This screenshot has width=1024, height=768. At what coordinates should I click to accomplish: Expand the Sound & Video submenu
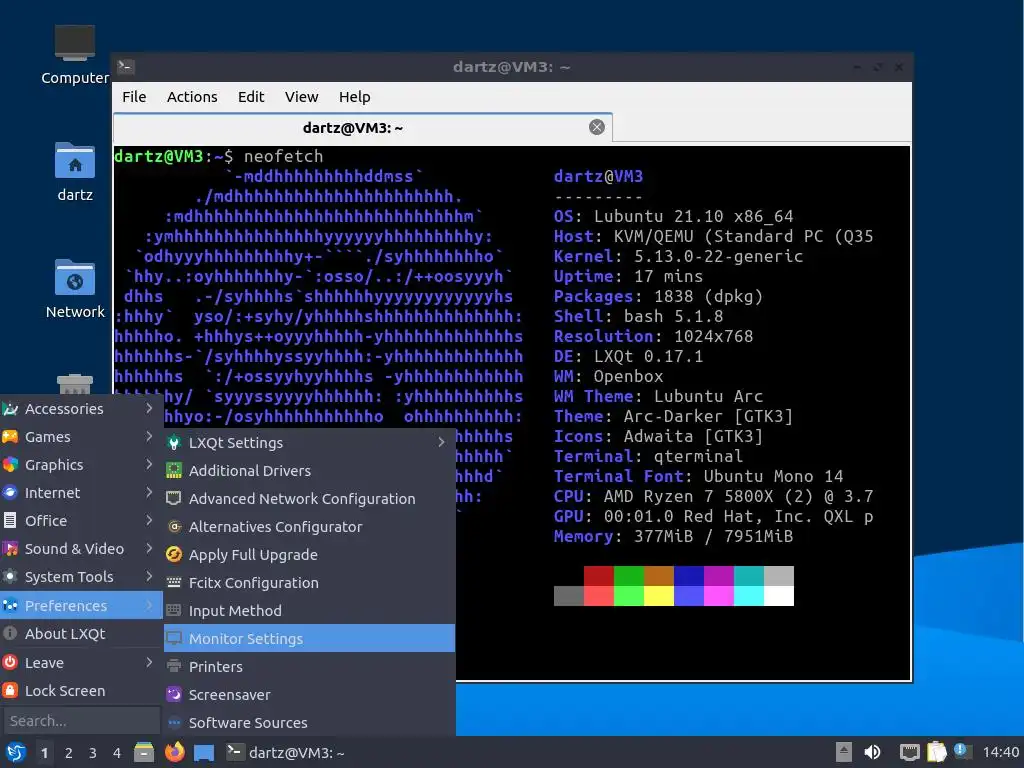(81, 549)
